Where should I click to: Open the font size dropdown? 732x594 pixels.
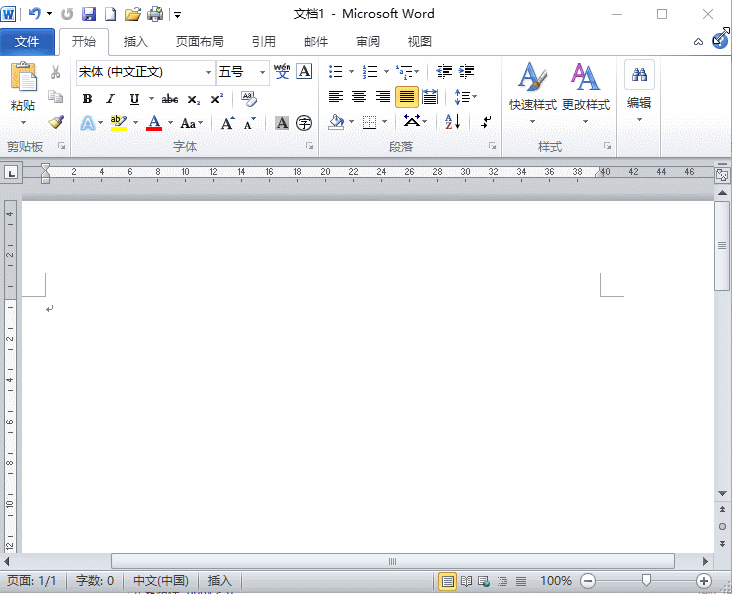pyautogui.click(x=262, y=72)
